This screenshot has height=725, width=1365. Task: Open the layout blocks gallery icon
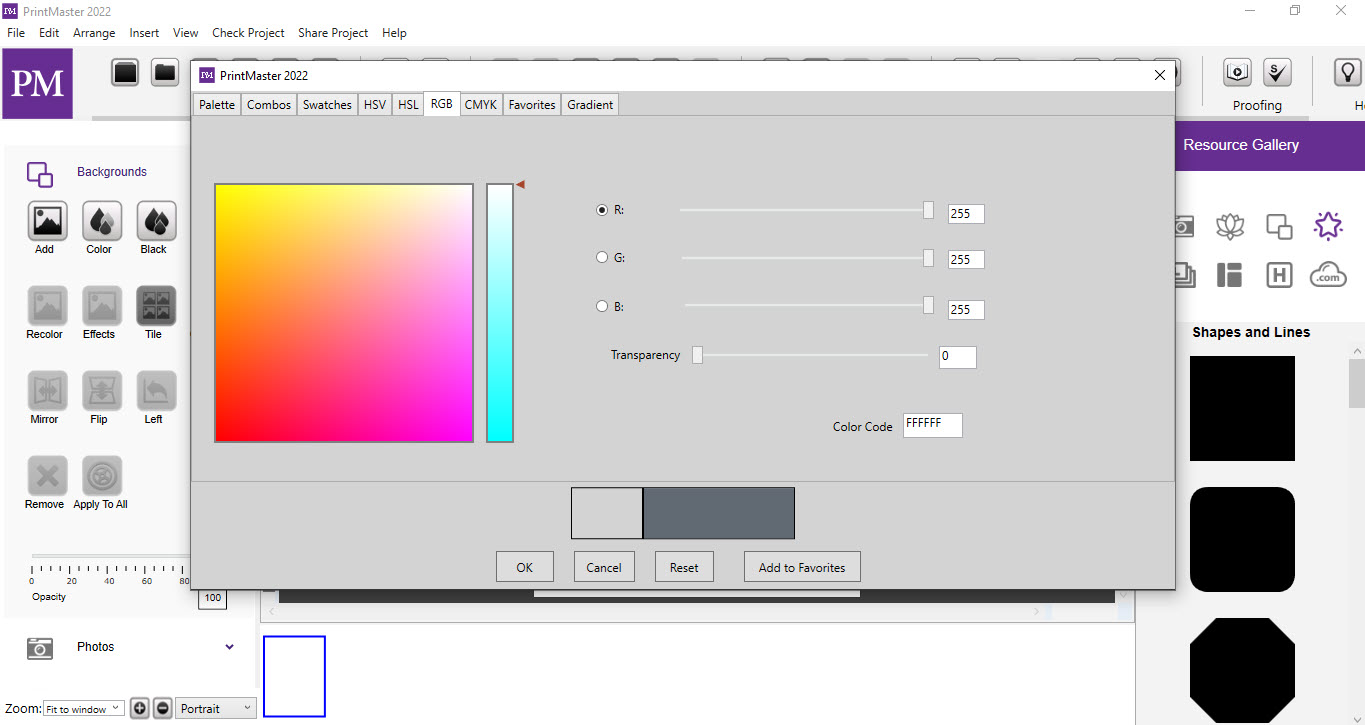pos(1230,275)
